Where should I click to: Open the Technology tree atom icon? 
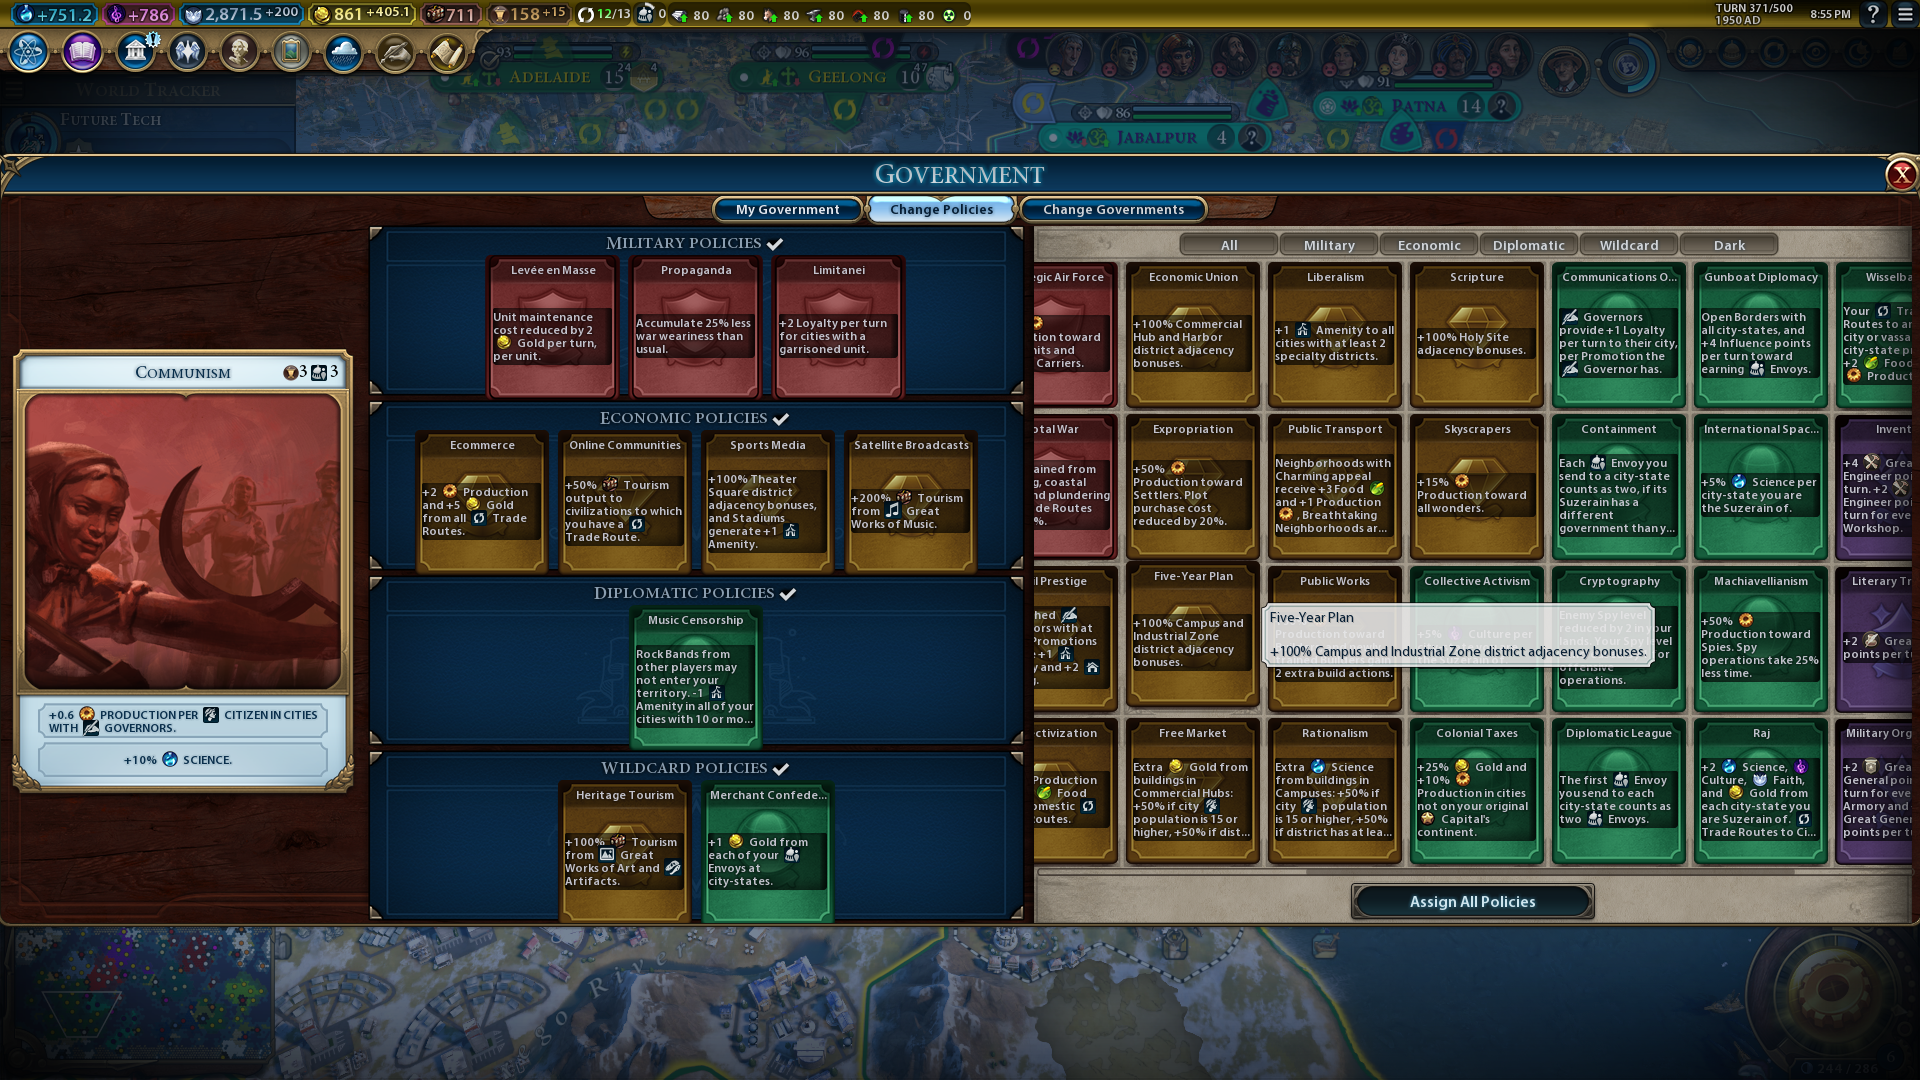click(x=29, y=52)
